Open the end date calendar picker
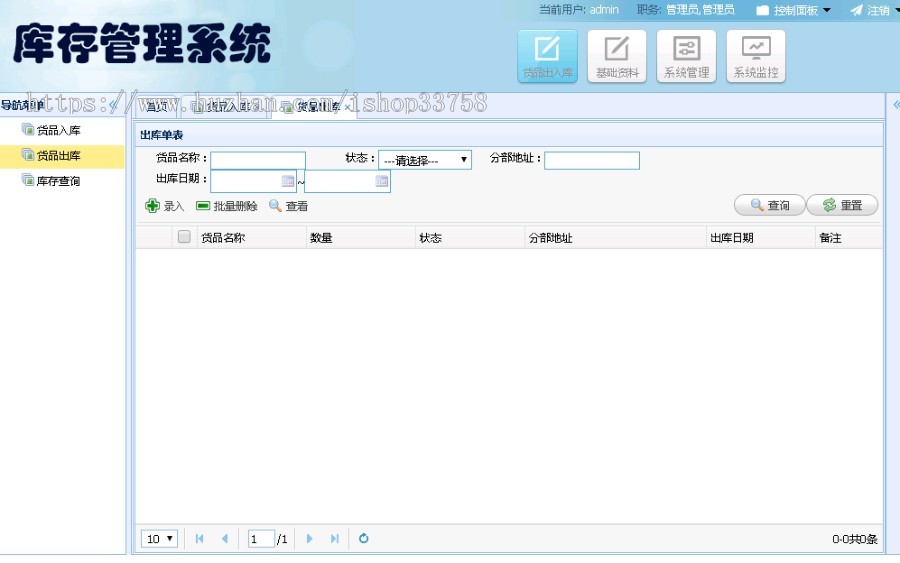The image size is (900, 563). click(382, 181)
